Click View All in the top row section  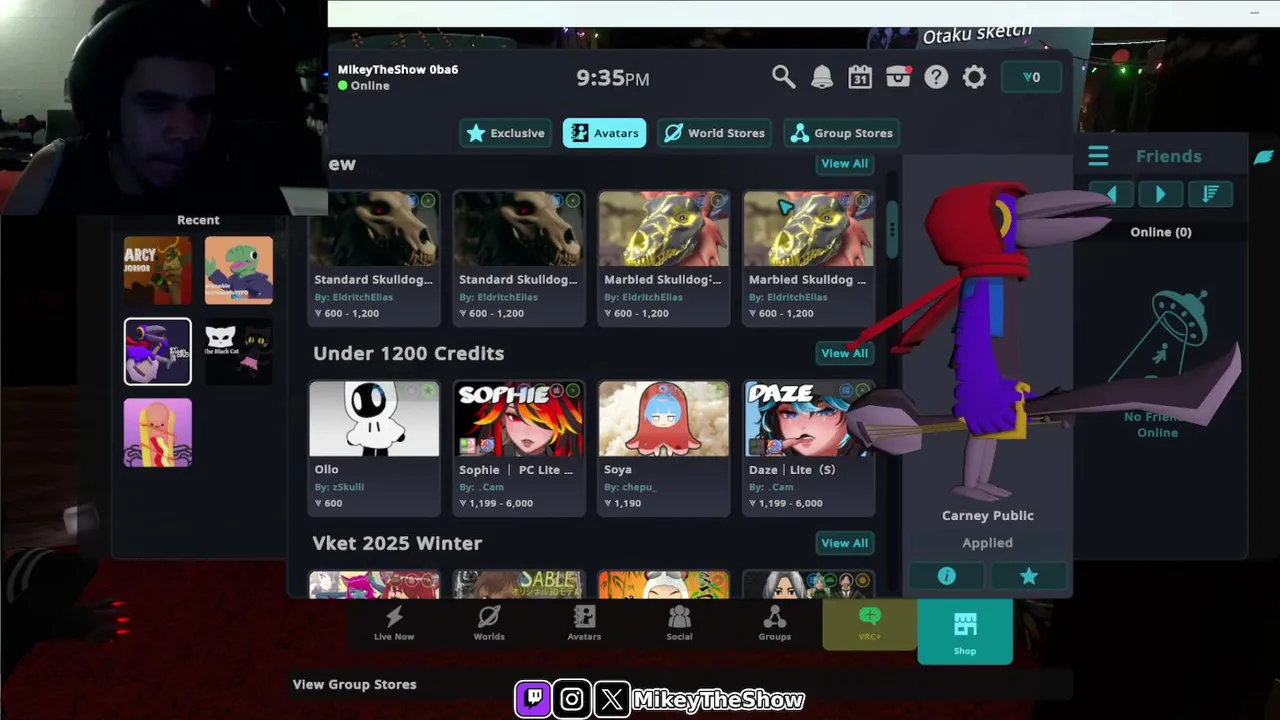844,163
